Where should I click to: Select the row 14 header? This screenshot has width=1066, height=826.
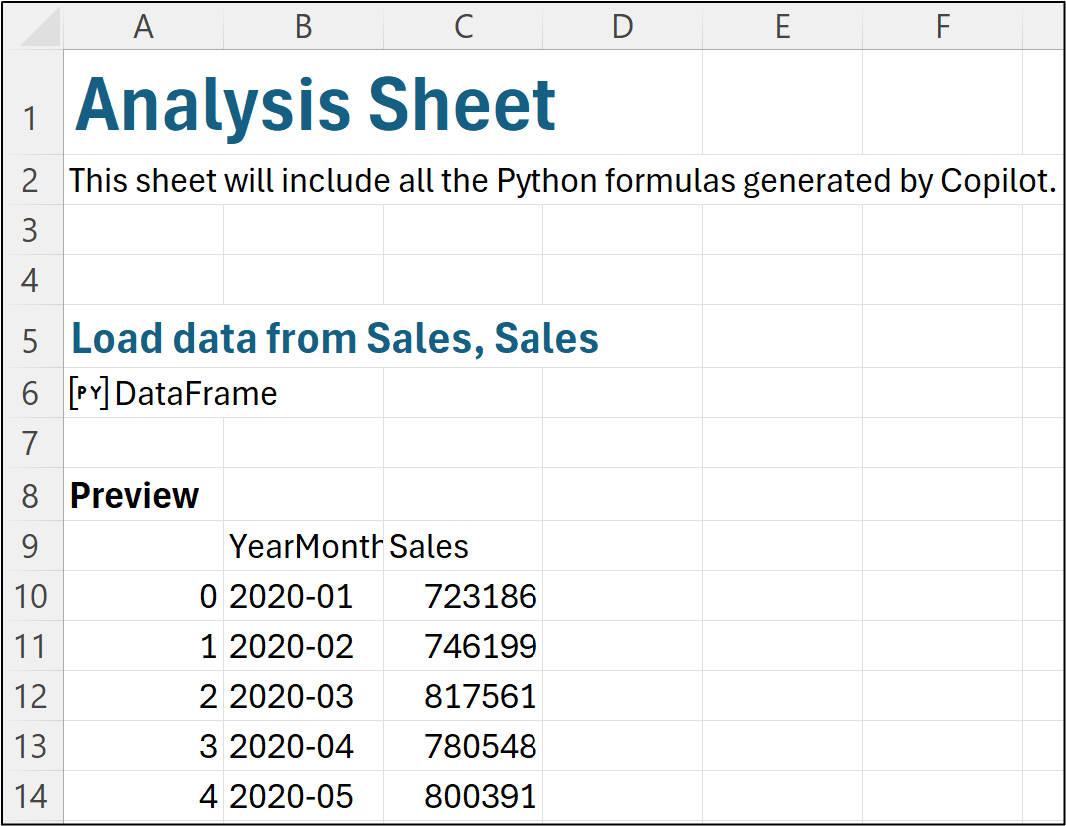pos(31,796)
